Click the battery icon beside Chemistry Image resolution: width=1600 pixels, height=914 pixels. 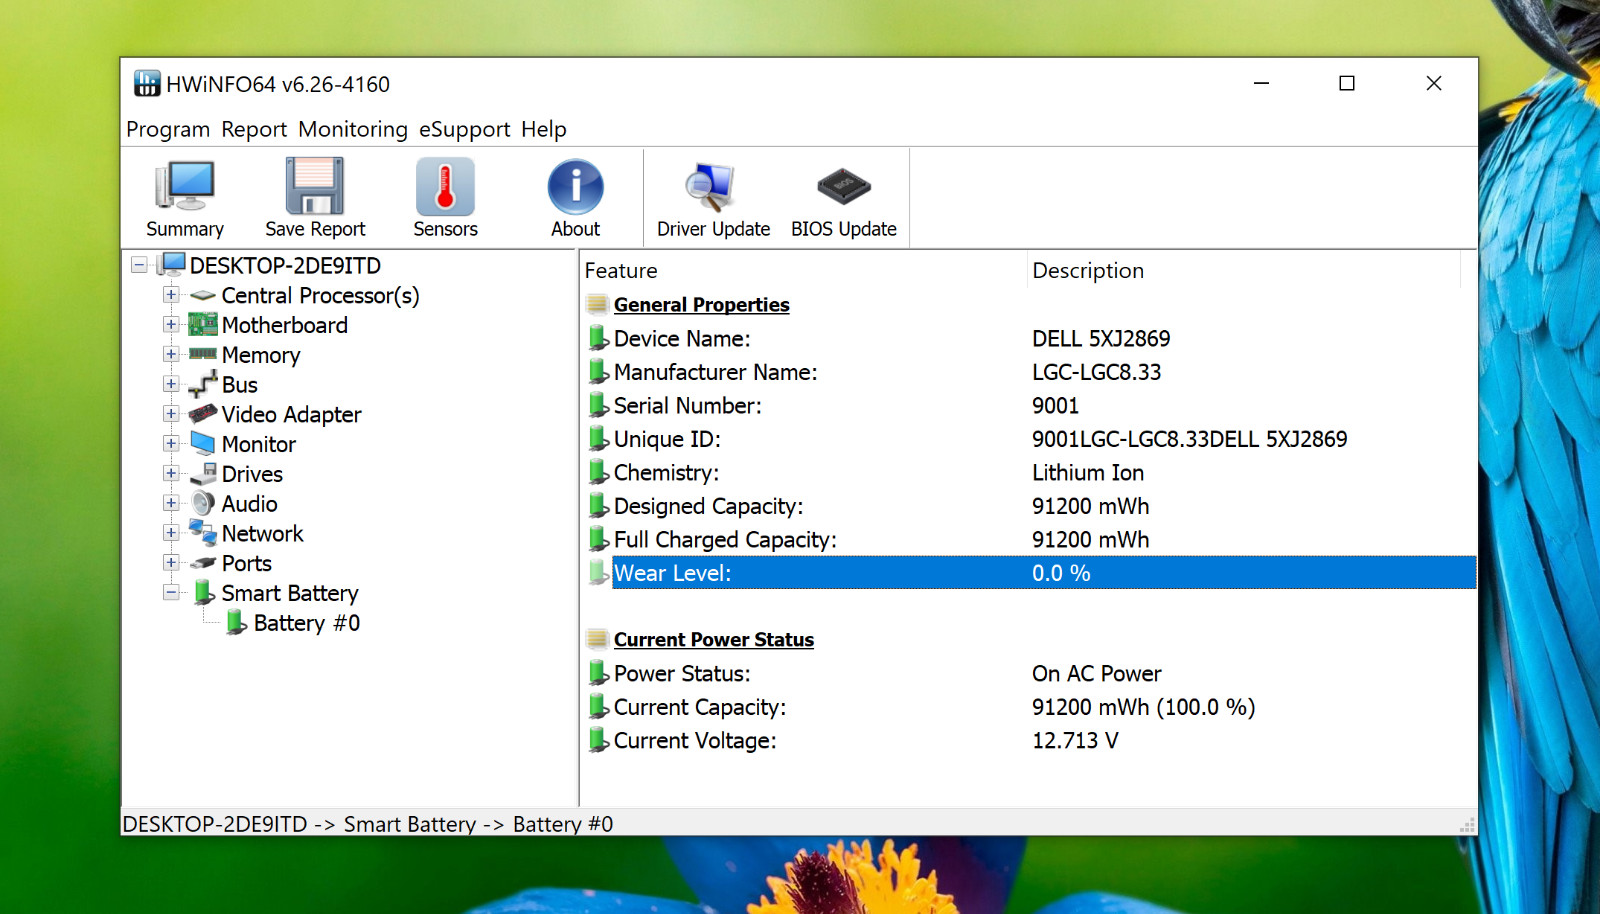[598, 472]
